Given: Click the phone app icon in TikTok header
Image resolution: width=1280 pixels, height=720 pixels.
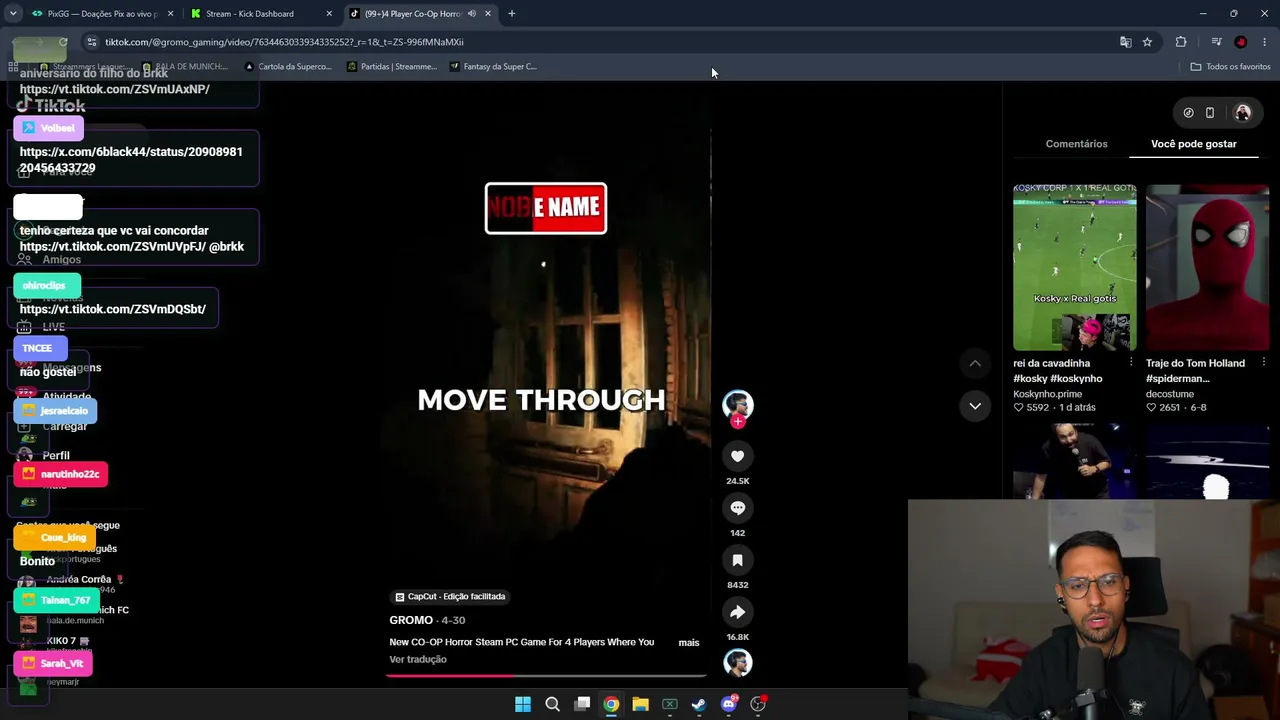Looking at the screenshot, I should [1210, 113].
